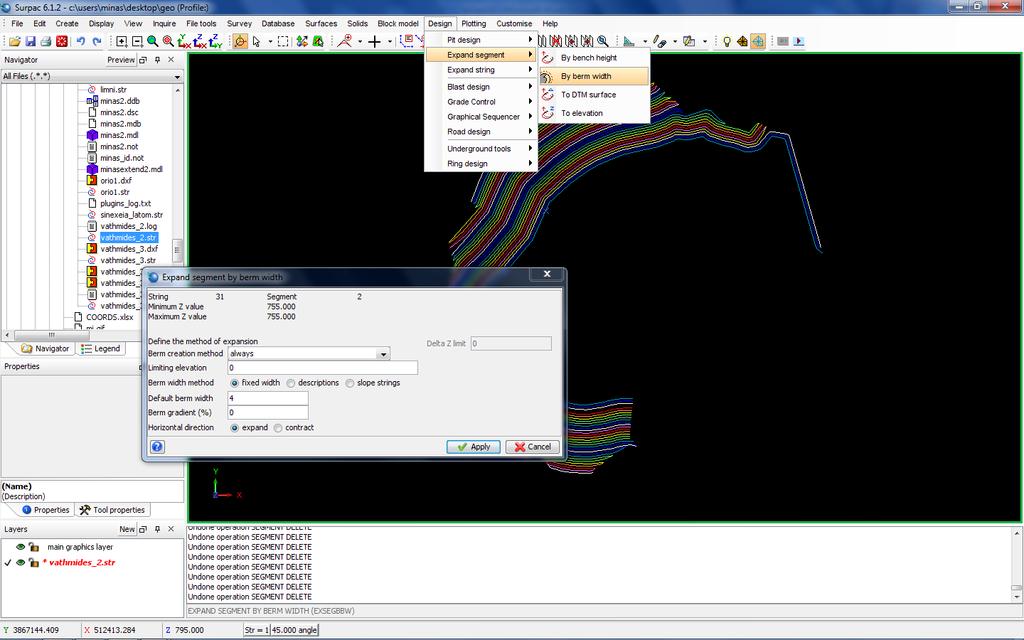Click the zoom in window plus icon
1024x640 pixels.
121,41
